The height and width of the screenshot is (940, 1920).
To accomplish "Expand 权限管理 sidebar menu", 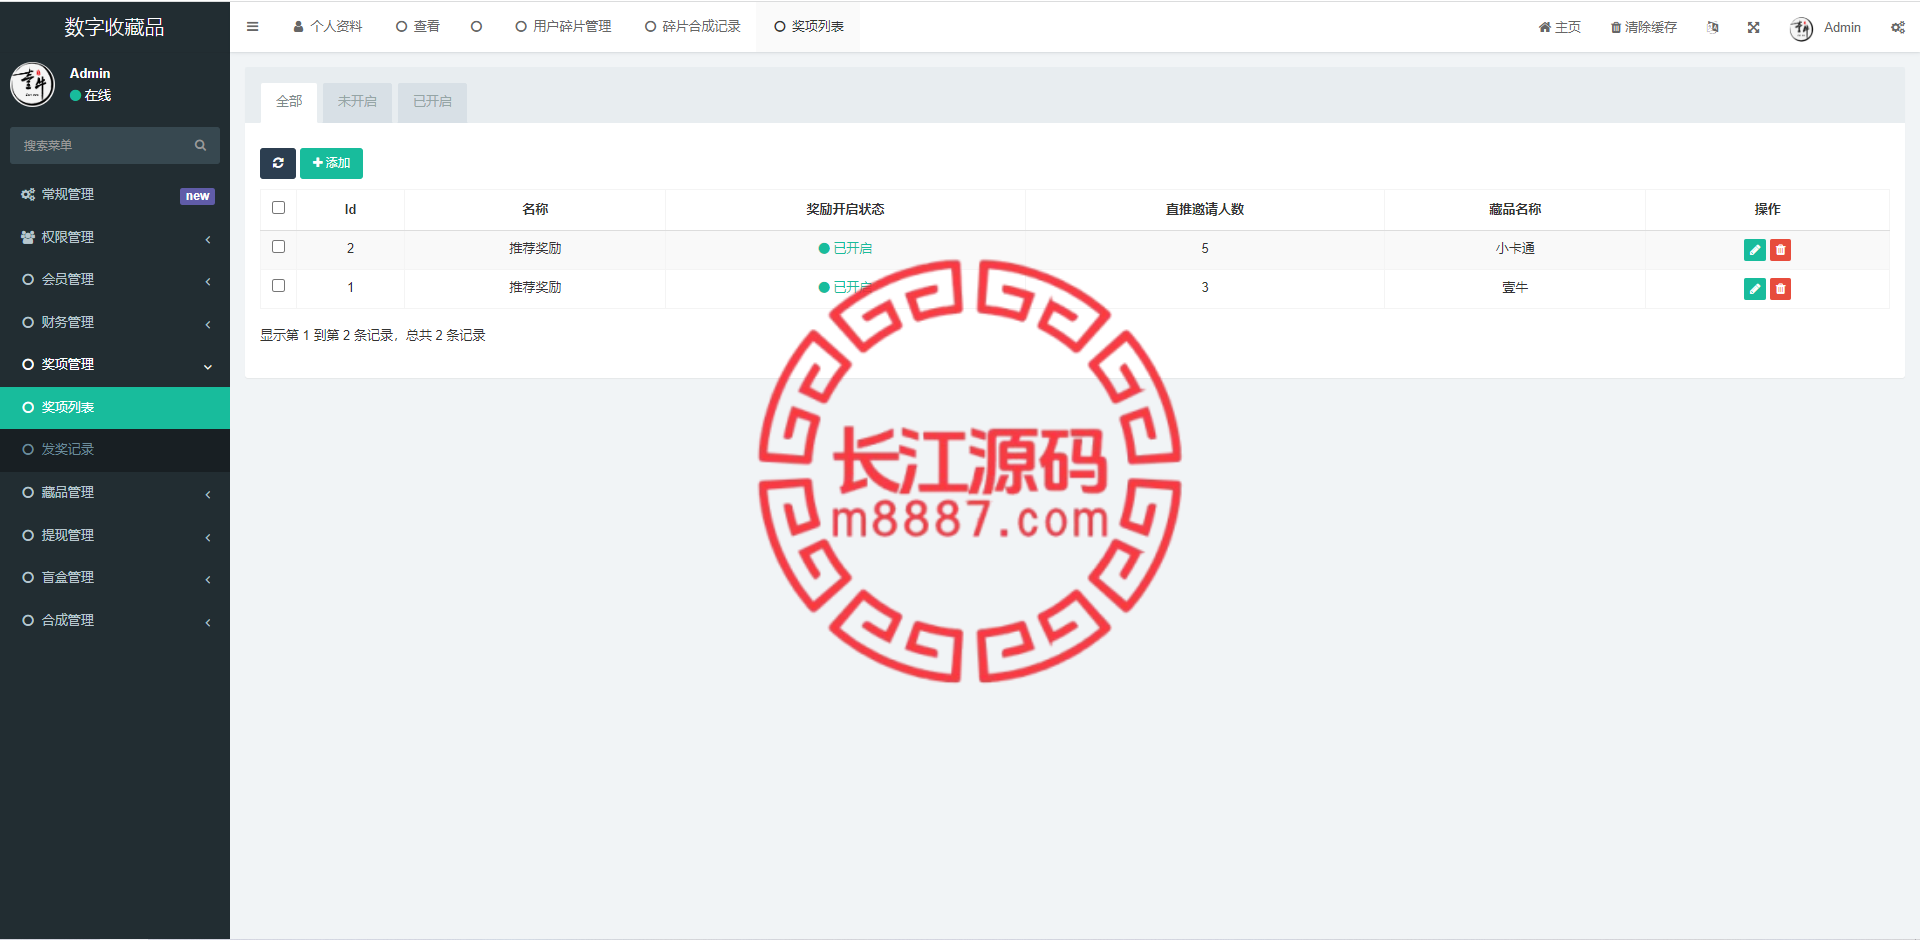I will [x=115, y=237].
